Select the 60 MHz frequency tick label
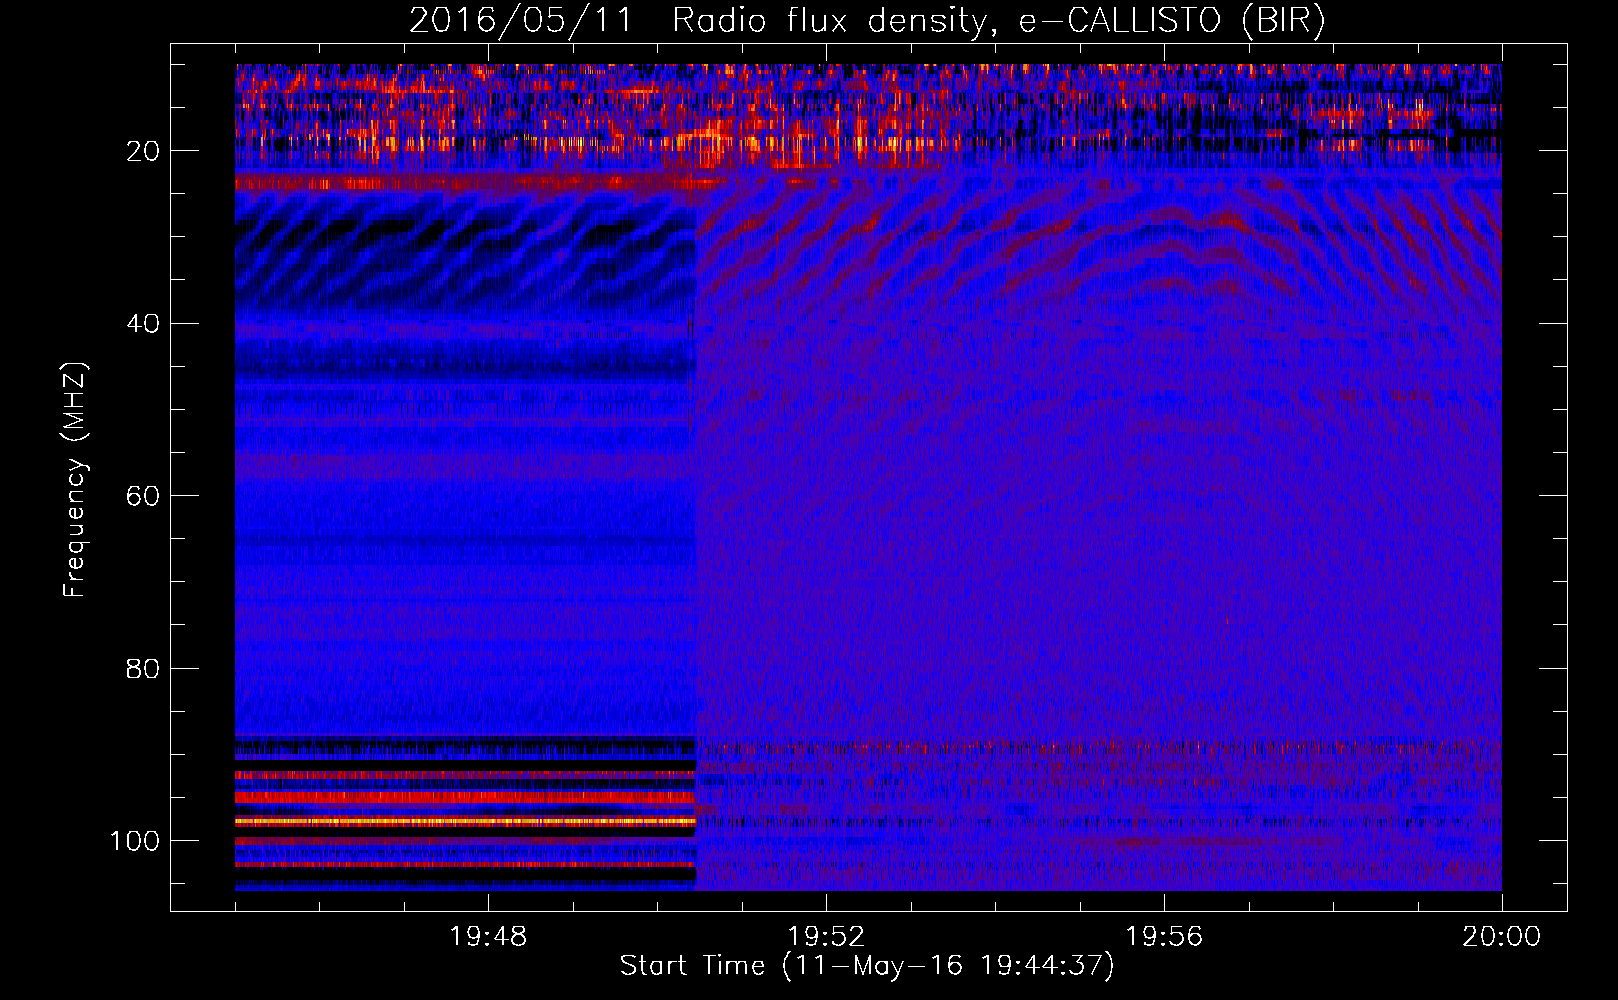The height and width of the screenshot is (1000, 1618). tap(143, 496)
